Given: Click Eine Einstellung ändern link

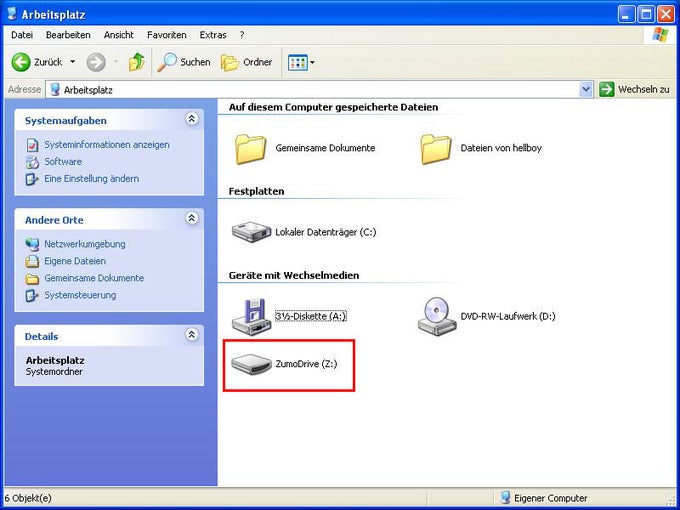Looking at the screenshot, I should tap(92, 179).
